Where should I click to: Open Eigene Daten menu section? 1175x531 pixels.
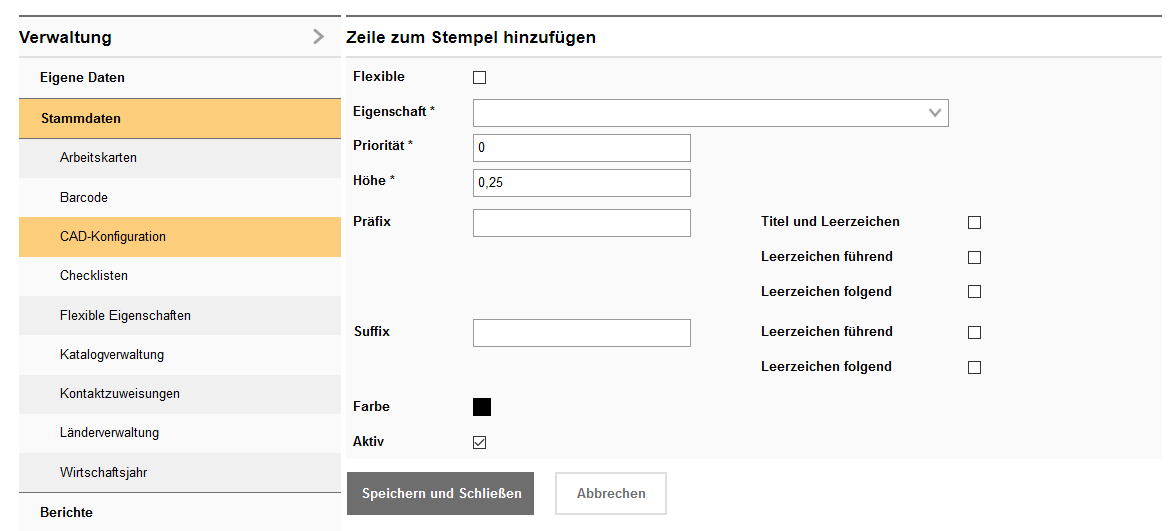pos(82,77)
